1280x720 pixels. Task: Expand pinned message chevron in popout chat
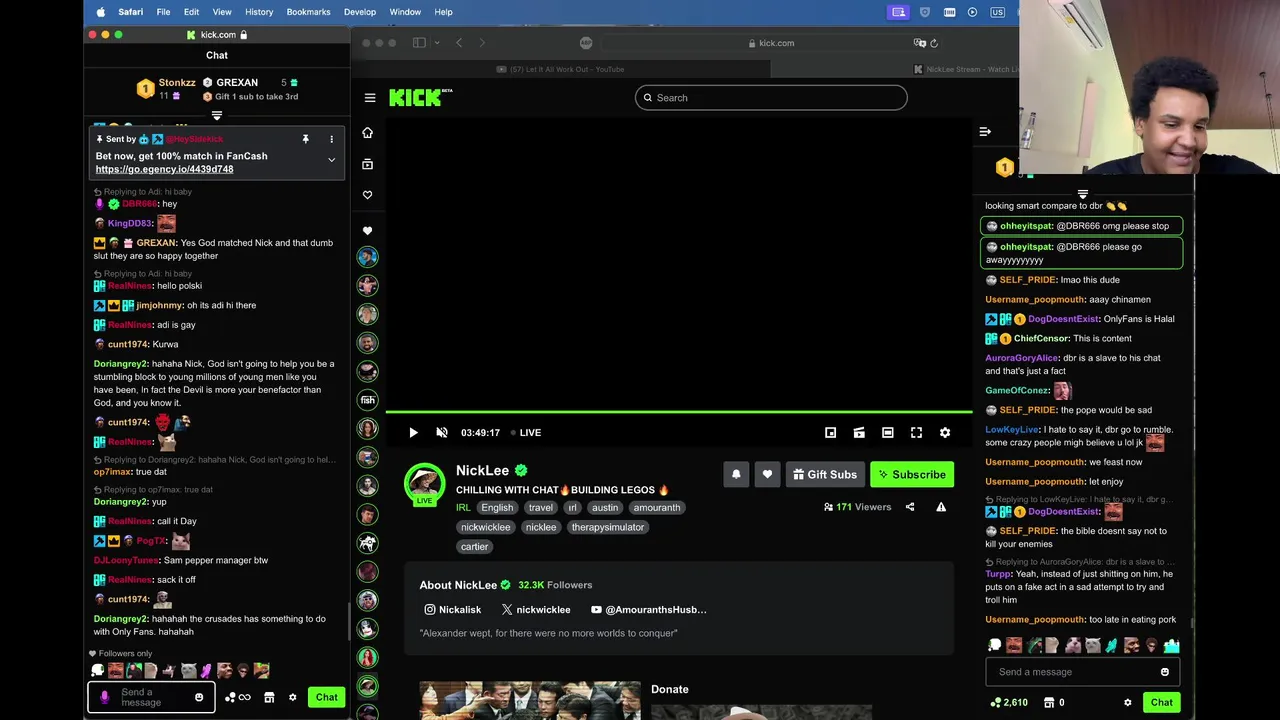coord(331,160)
